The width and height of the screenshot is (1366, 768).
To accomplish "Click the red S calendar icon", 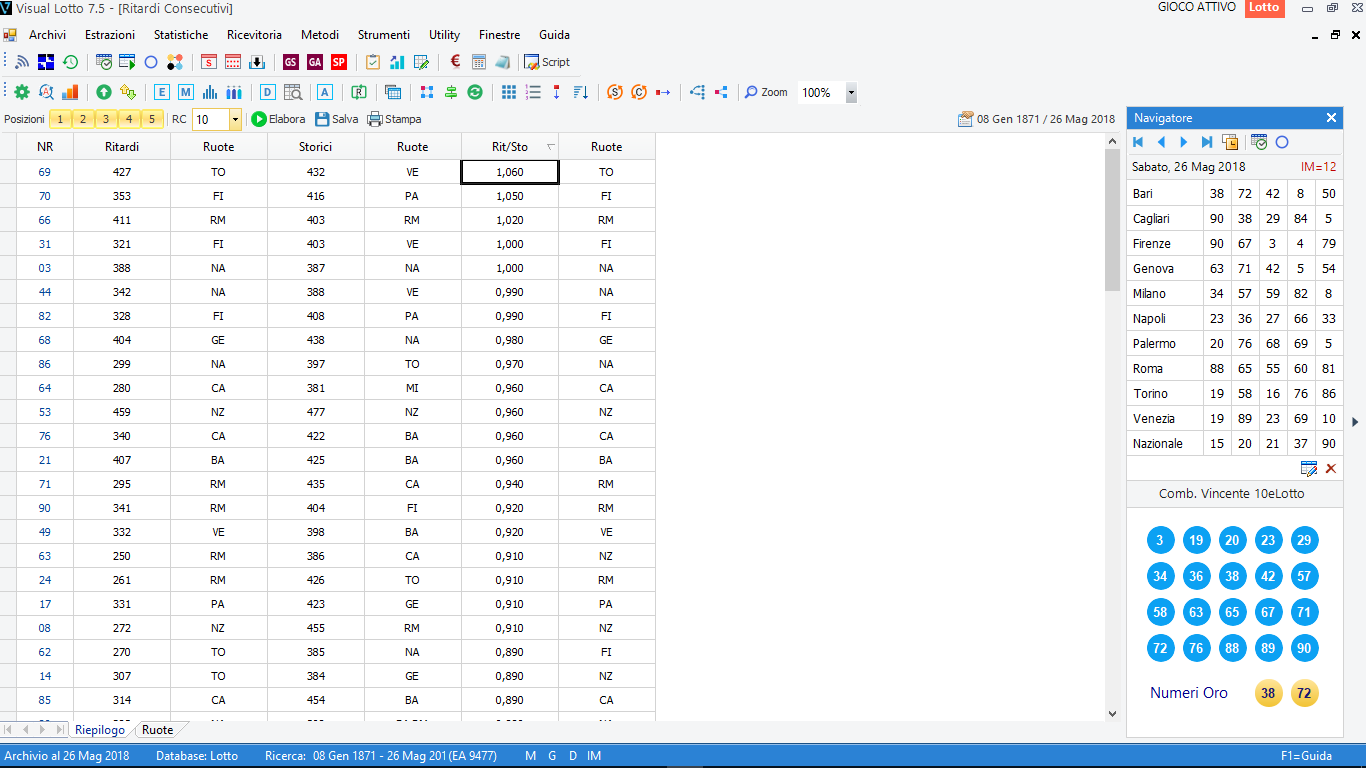I will coord(209,62).
